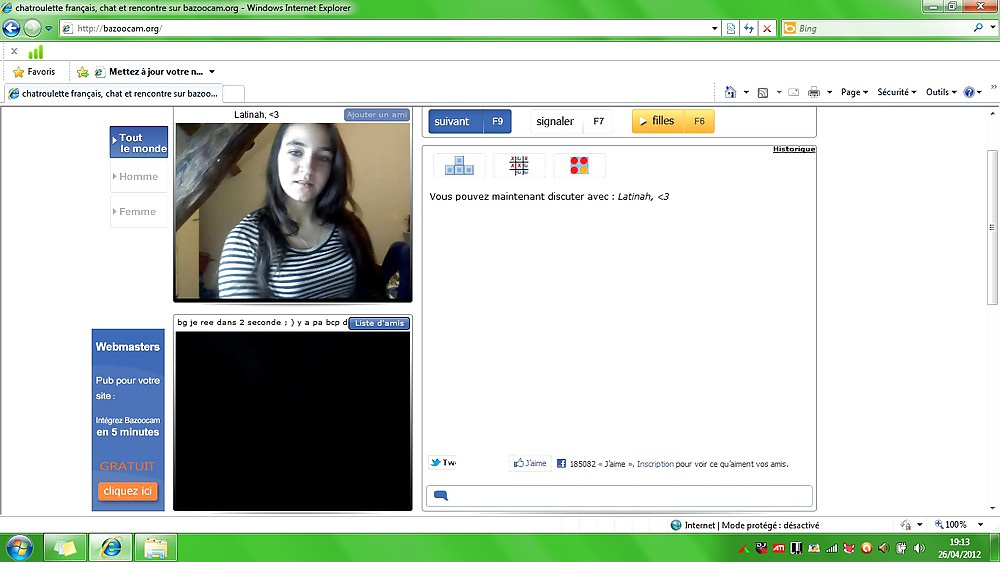Open the file explorer taskbar icon
1000x562 pixels.
coord(156,547)
